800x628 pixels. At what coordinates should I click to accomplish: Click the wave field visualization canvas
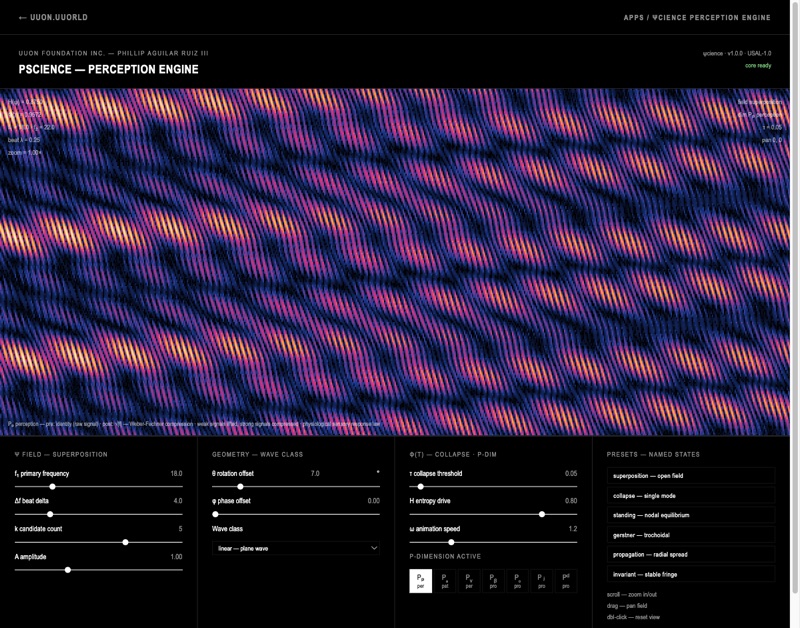click(x=394, y=262)
